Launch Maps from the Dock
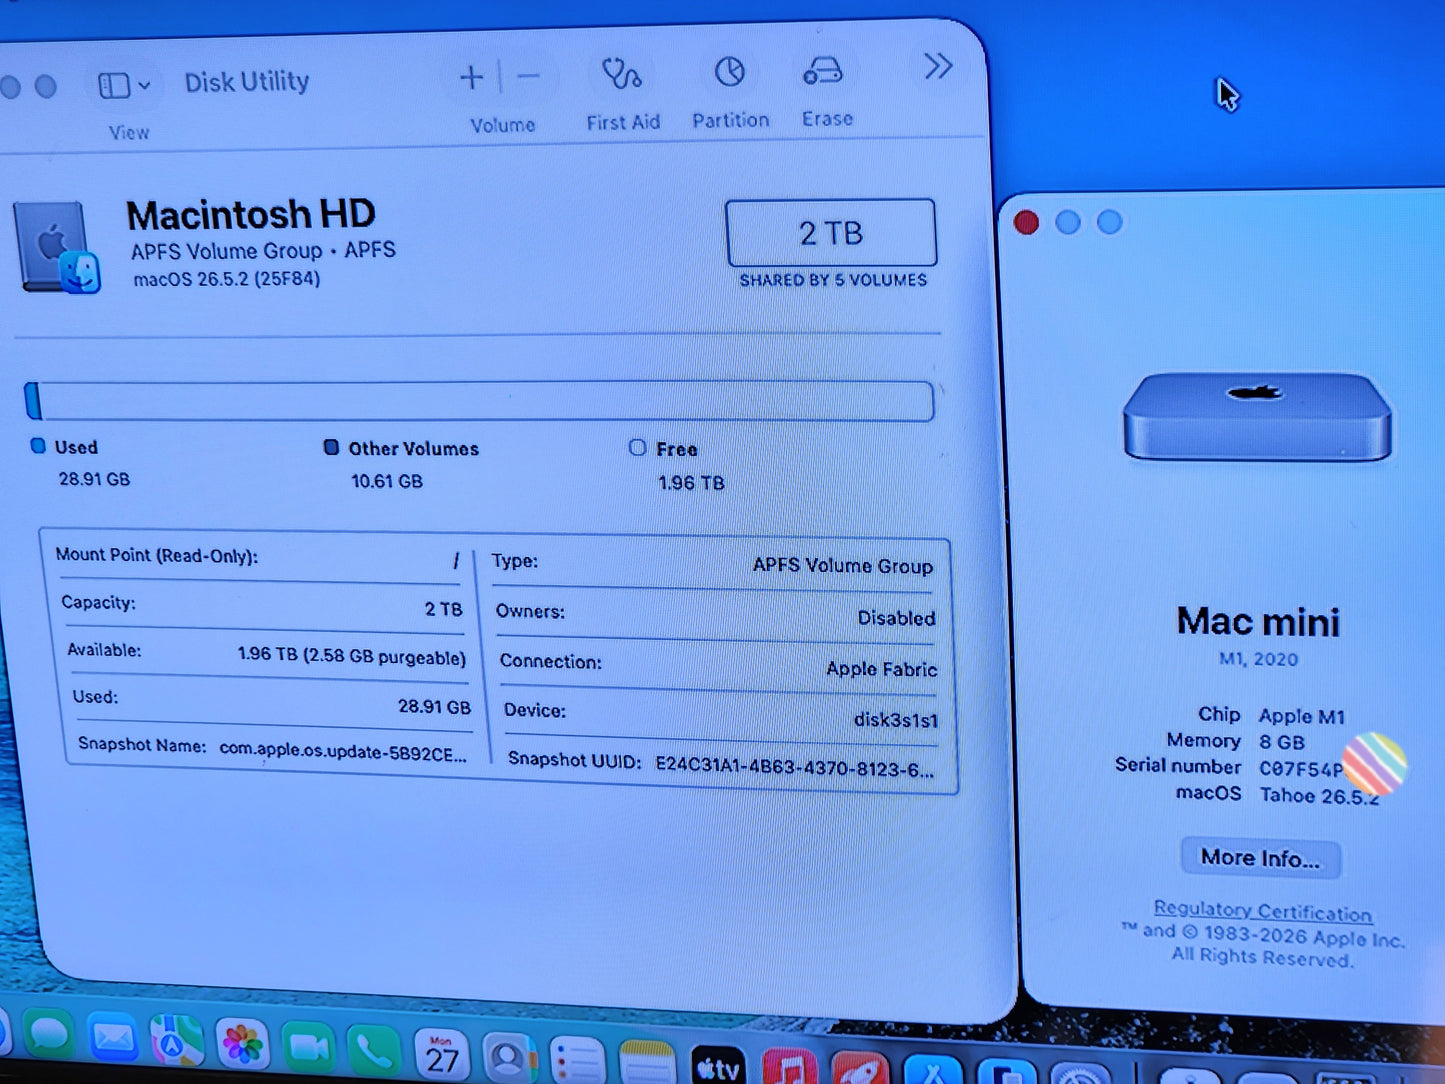The width and height of the screenshot is (1445, 1084). (x=176, y=1043)
